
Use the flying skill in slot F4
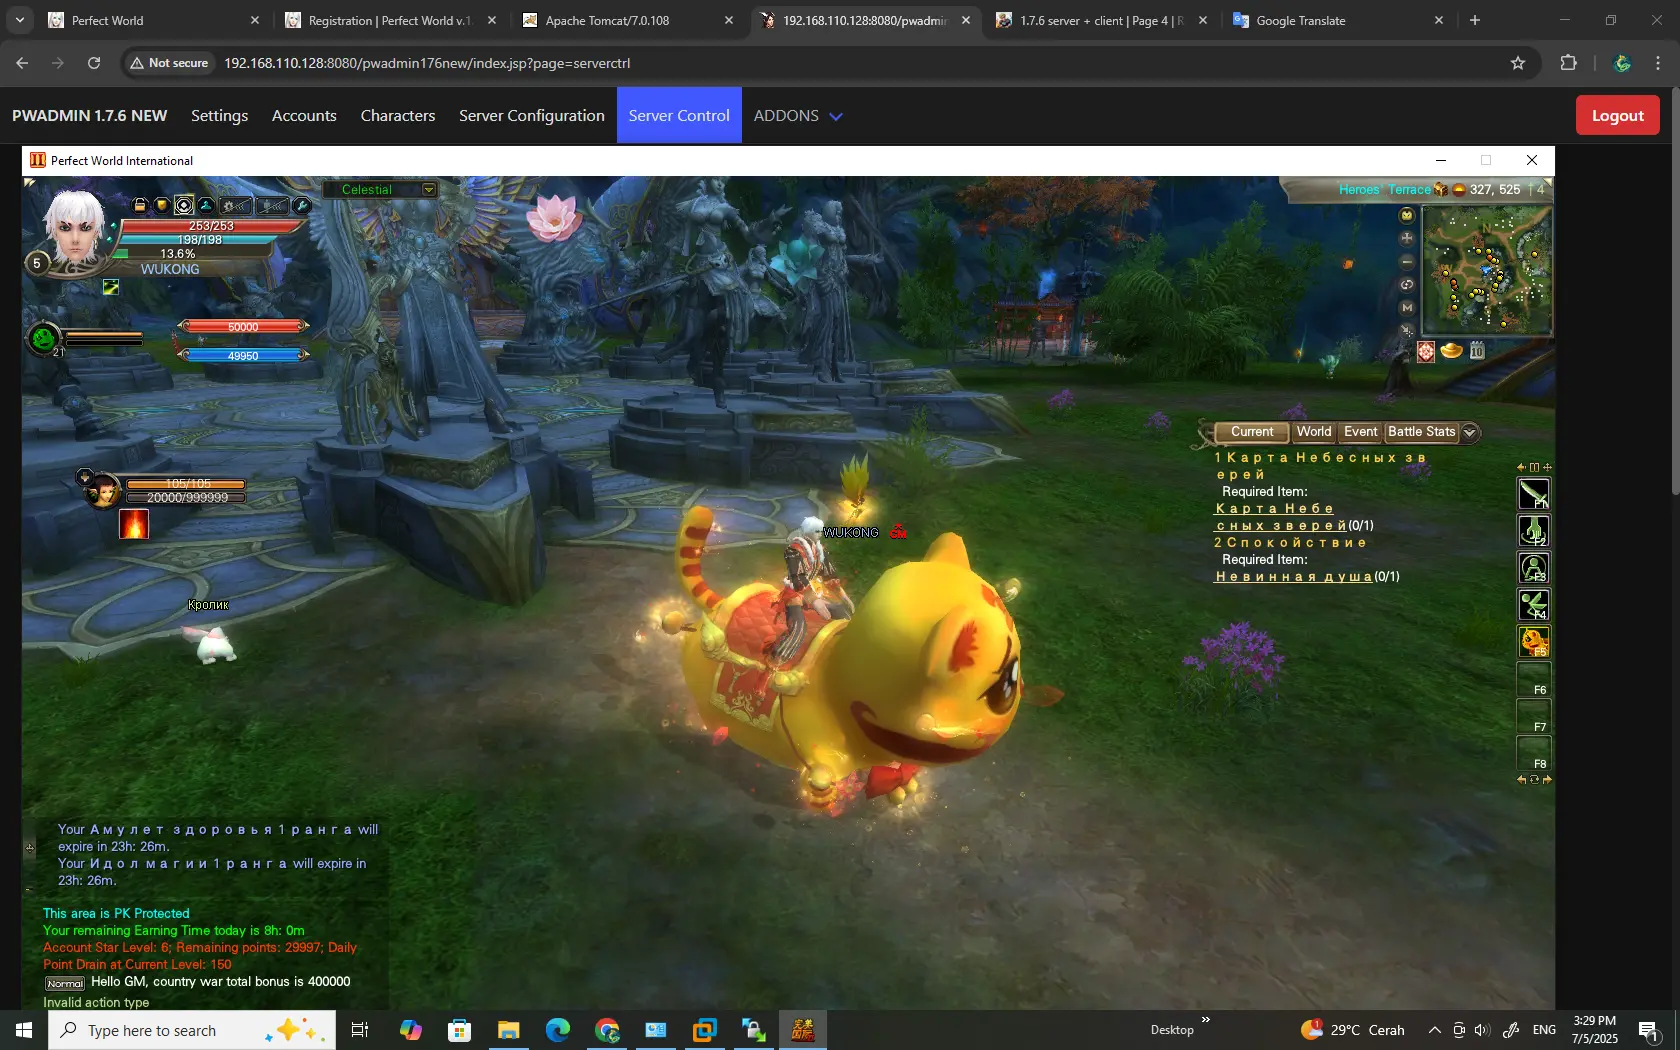coord(1534,604)
